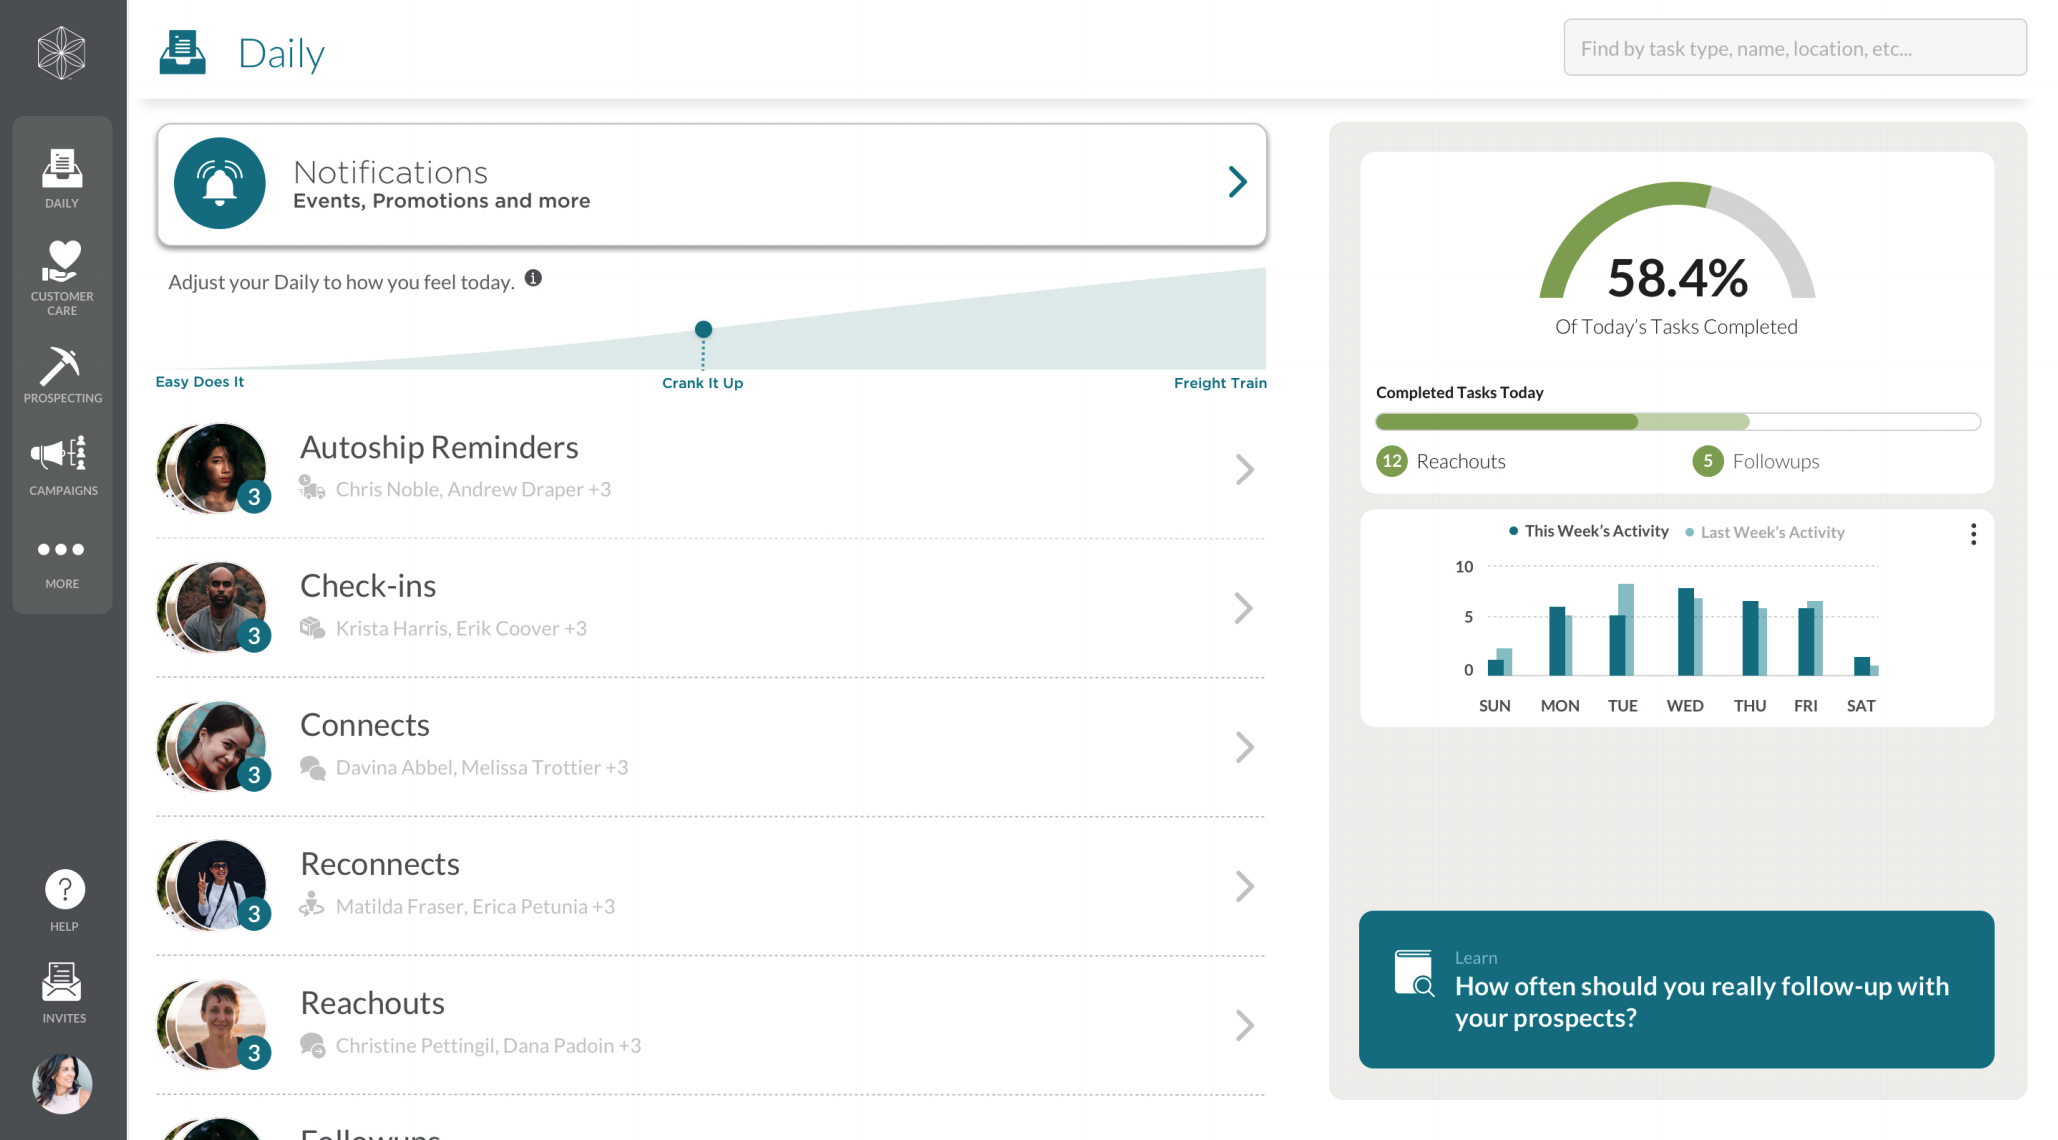The image size is (2058, 1140).
Task: Expand the Notifications panel chevron
Action: [1237, 182]
